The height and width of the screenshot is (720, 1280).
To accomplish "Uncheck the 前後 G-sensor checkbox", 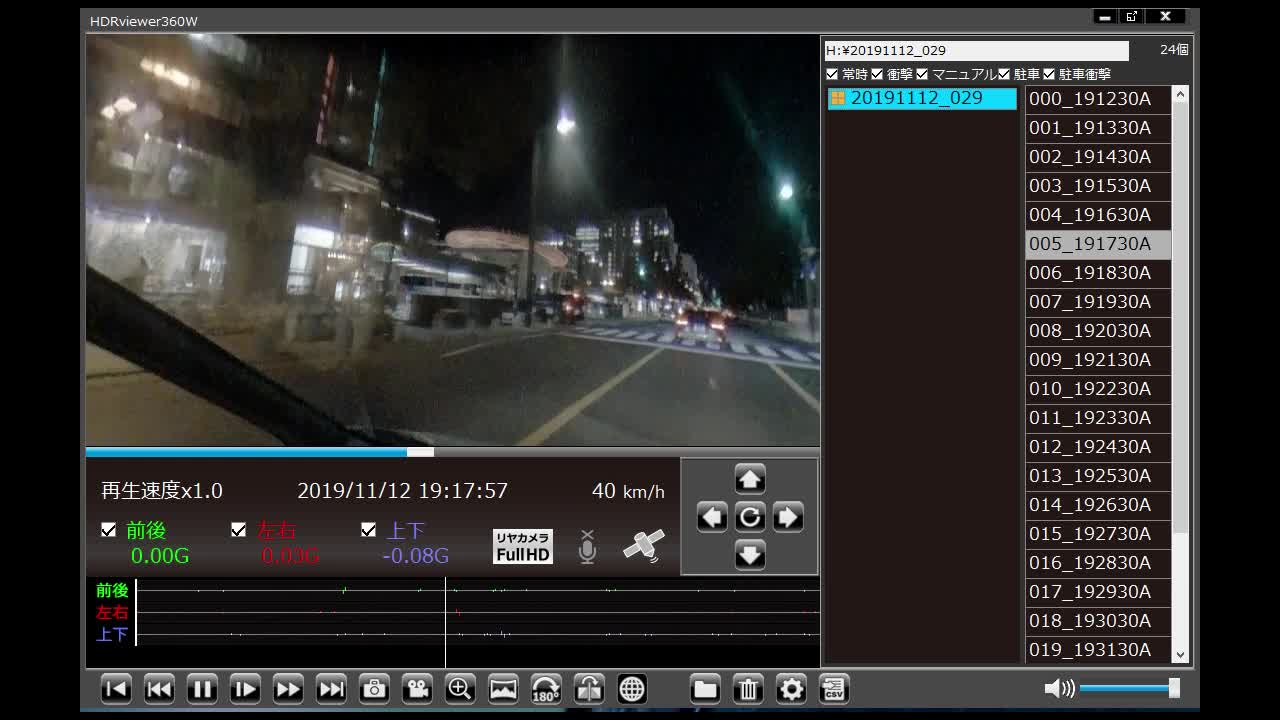I will (x=109, y=530).
